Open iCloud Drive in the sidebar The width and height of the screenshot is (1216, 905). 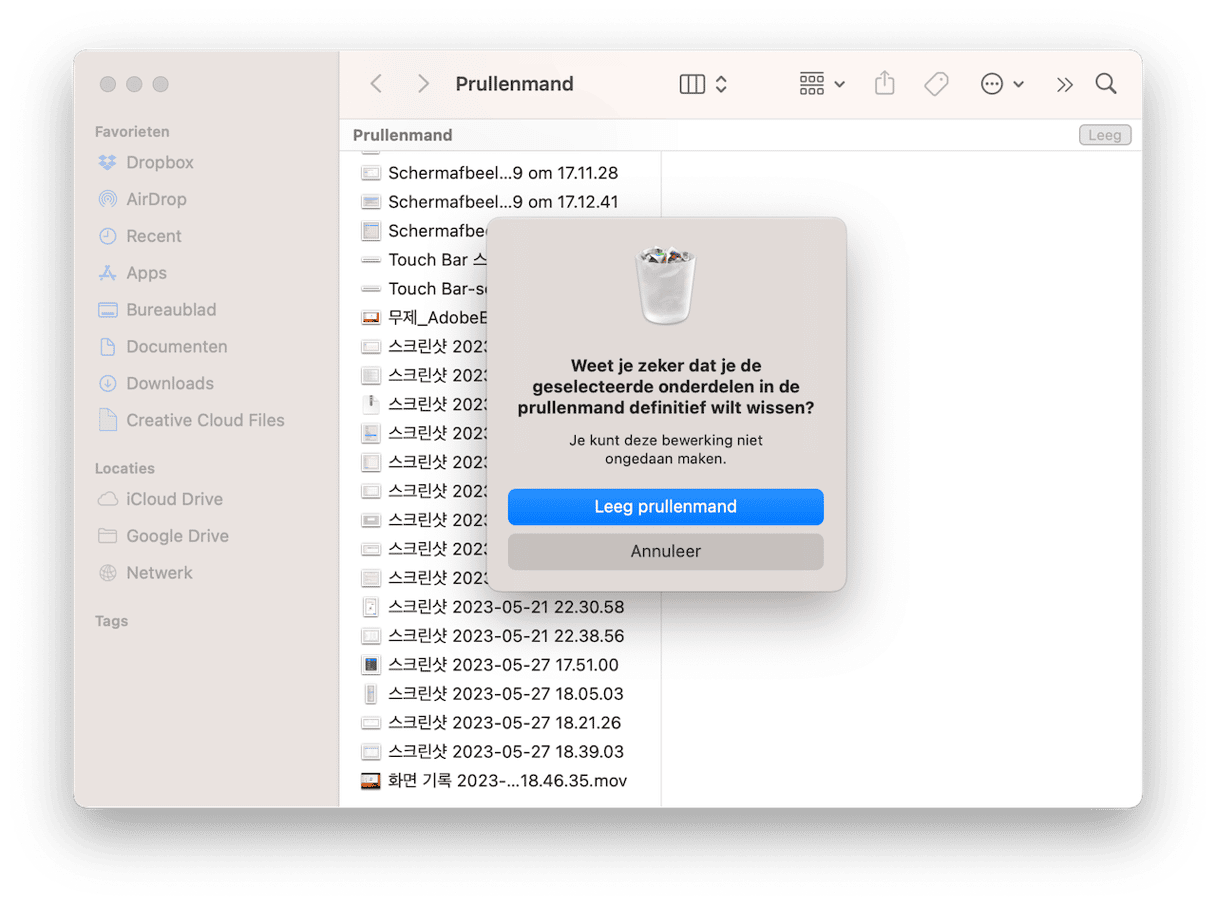pyautogui.click(x=174, y=499)
